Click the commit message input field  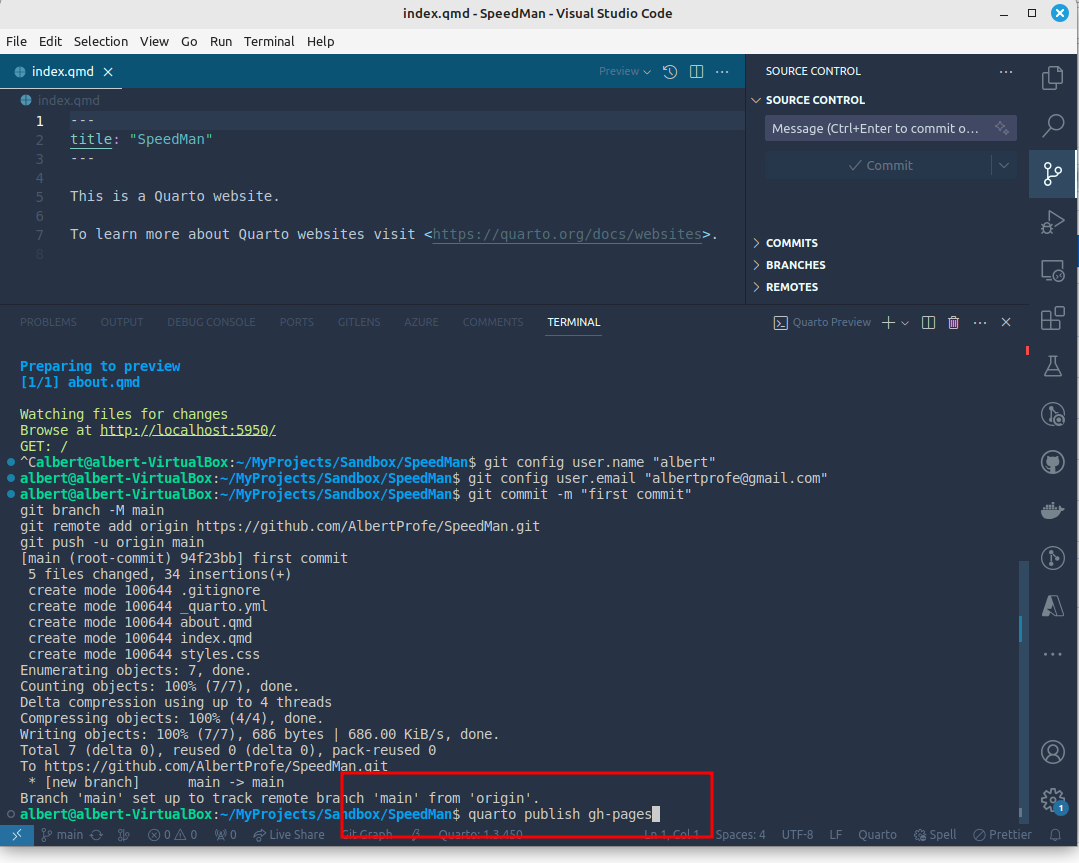pos(890,128)
